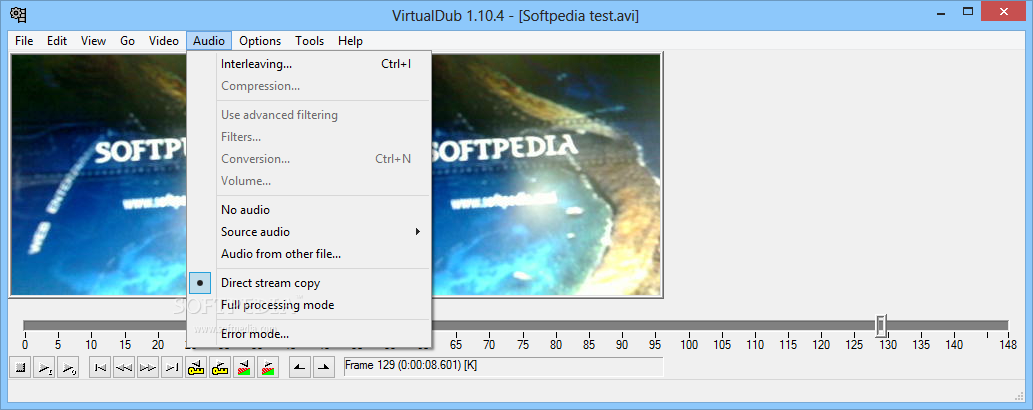Open the Help menu
Viewport: 1033px width, 410px height.
(x=350, y=41)
